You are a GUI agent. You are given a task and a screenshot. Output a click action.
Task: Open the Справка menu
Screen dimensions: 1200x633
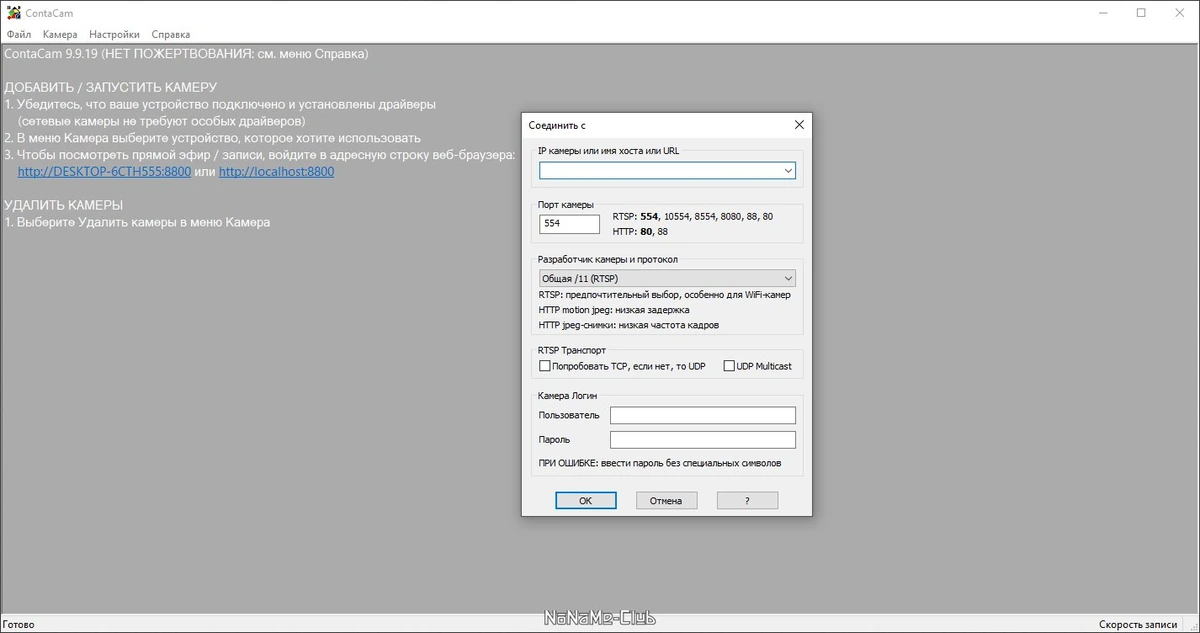pyautogui.click(x=171, y=34)
